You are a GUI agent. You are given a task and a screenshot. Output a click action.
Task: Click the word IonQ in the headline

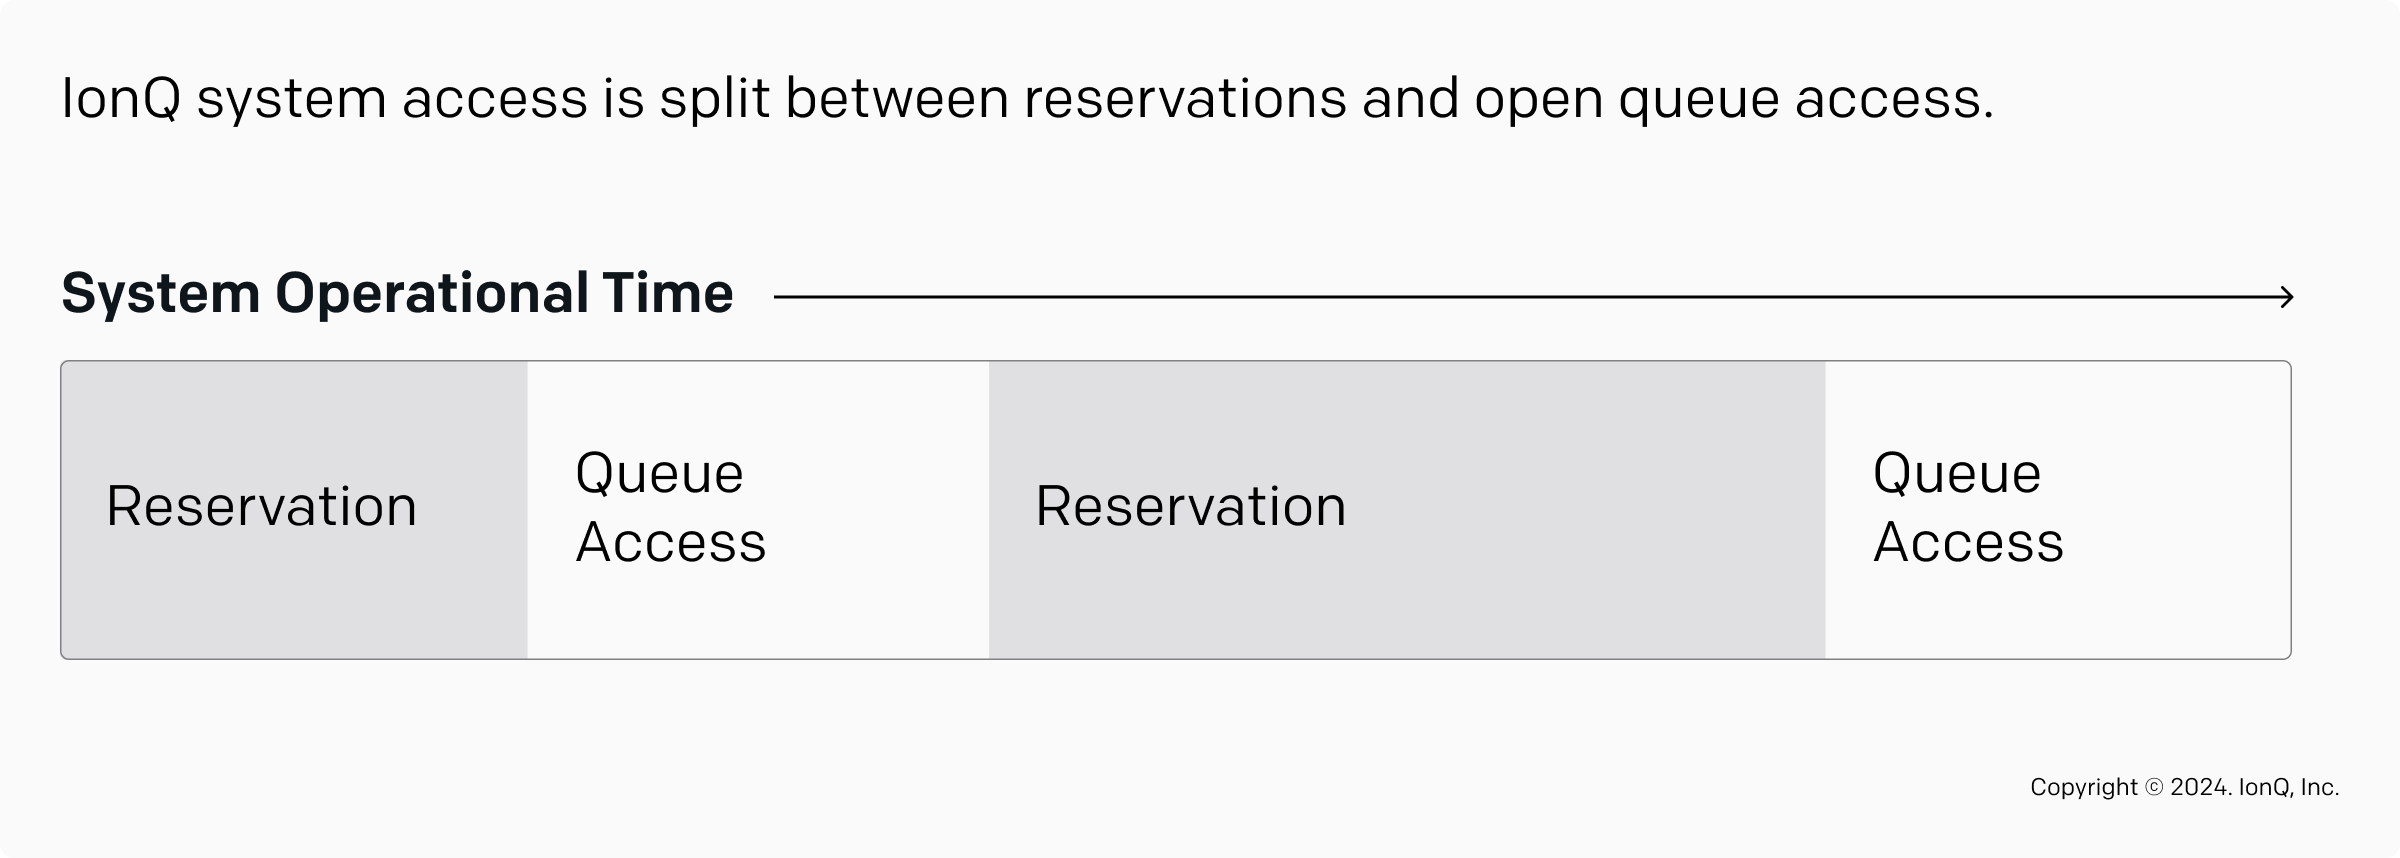pyautogui.click(x=120, y=100)
